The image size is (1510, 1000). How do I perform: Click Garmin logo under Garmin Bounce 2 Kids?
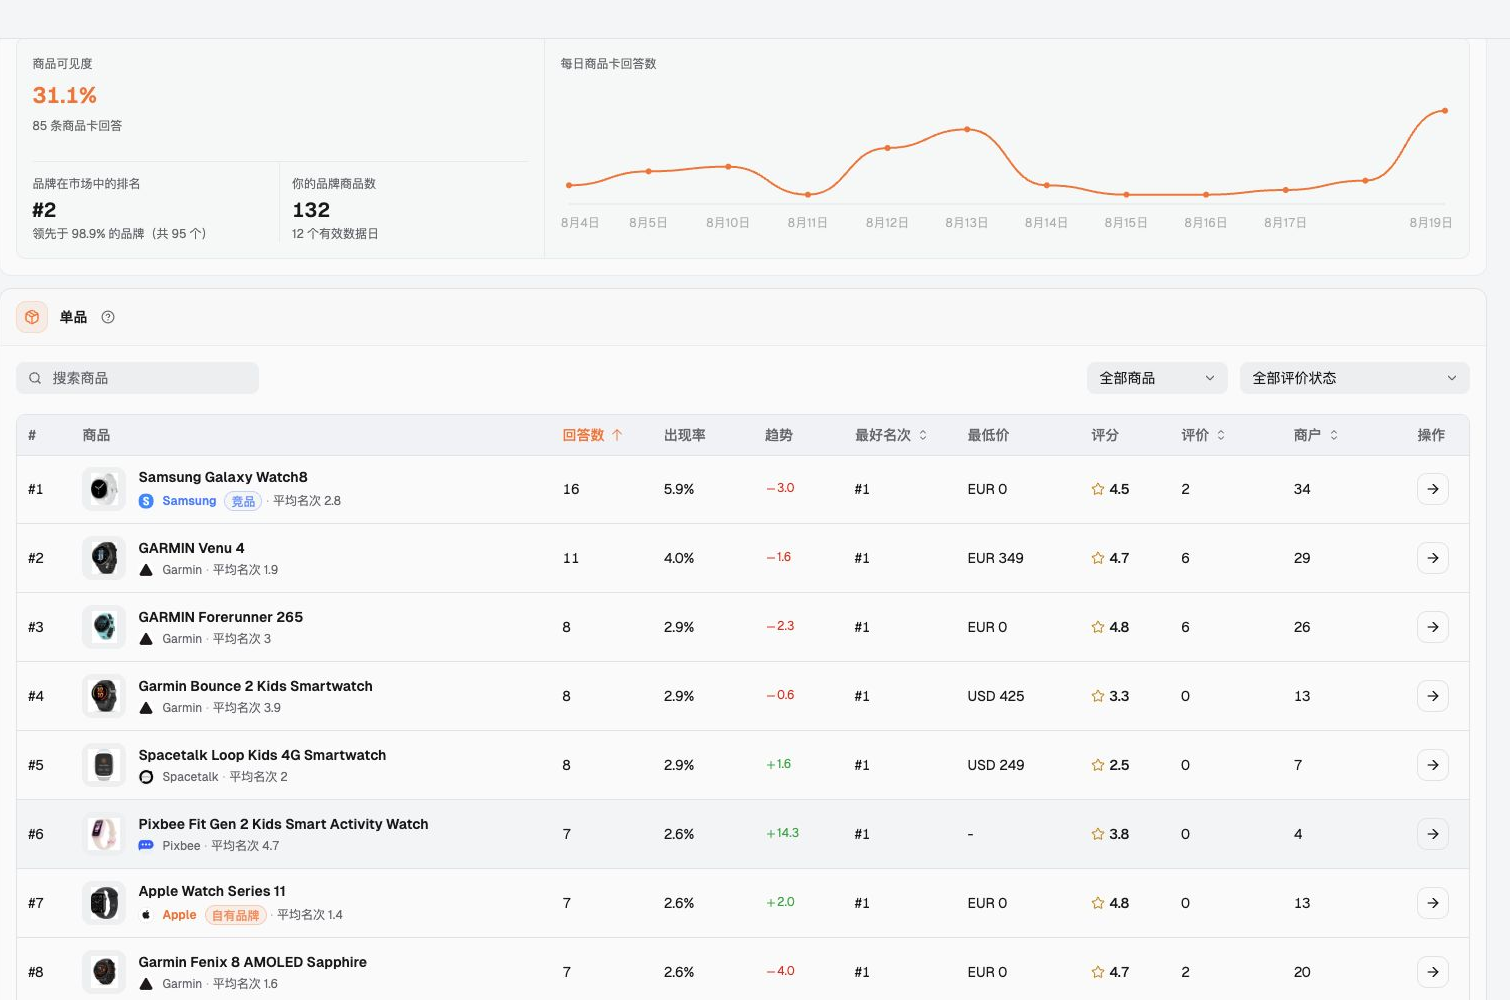tap(146, 708)
